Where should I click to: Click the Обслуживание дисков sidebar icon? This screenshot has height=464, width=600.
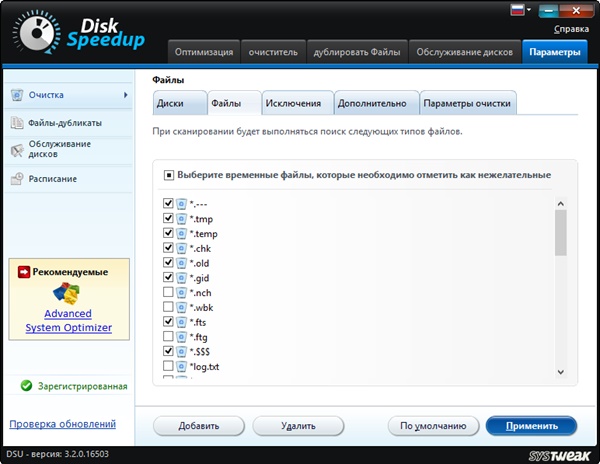(x=17, y=150)
